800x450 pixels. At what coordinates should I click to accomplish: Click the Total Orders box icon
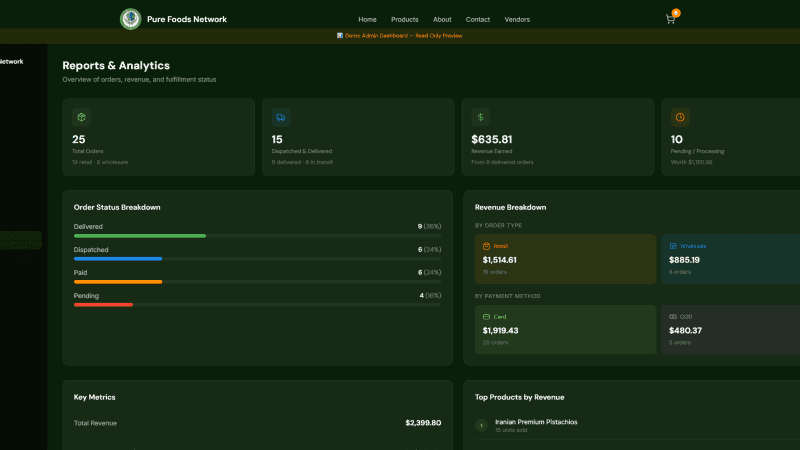[x=81, y=117]
